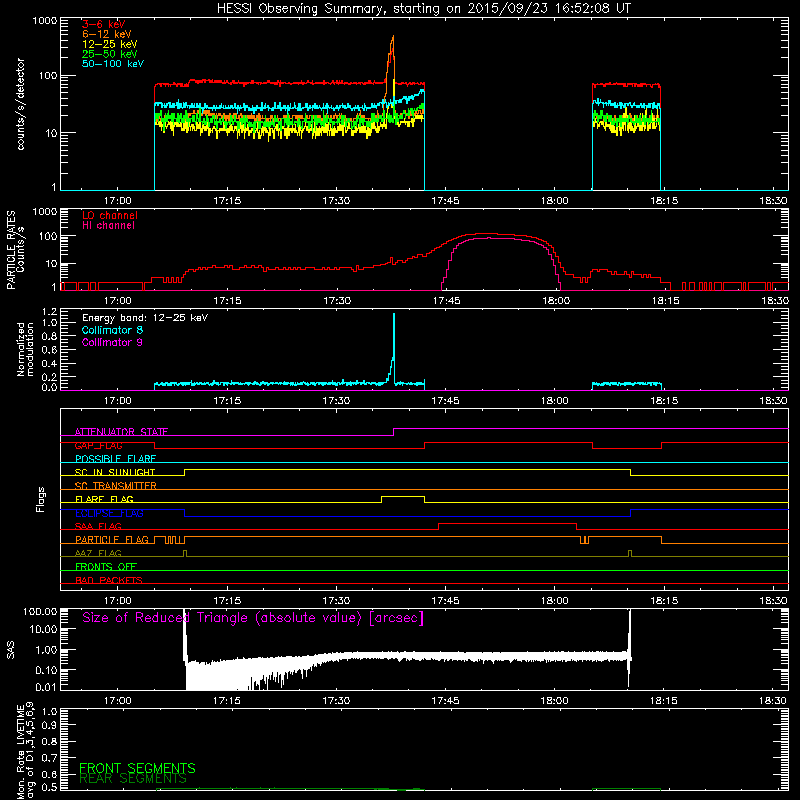800x800 pixels.
Task: Click the orange 6-12 keV flare peak in top plot
Action: coord(392,38)
